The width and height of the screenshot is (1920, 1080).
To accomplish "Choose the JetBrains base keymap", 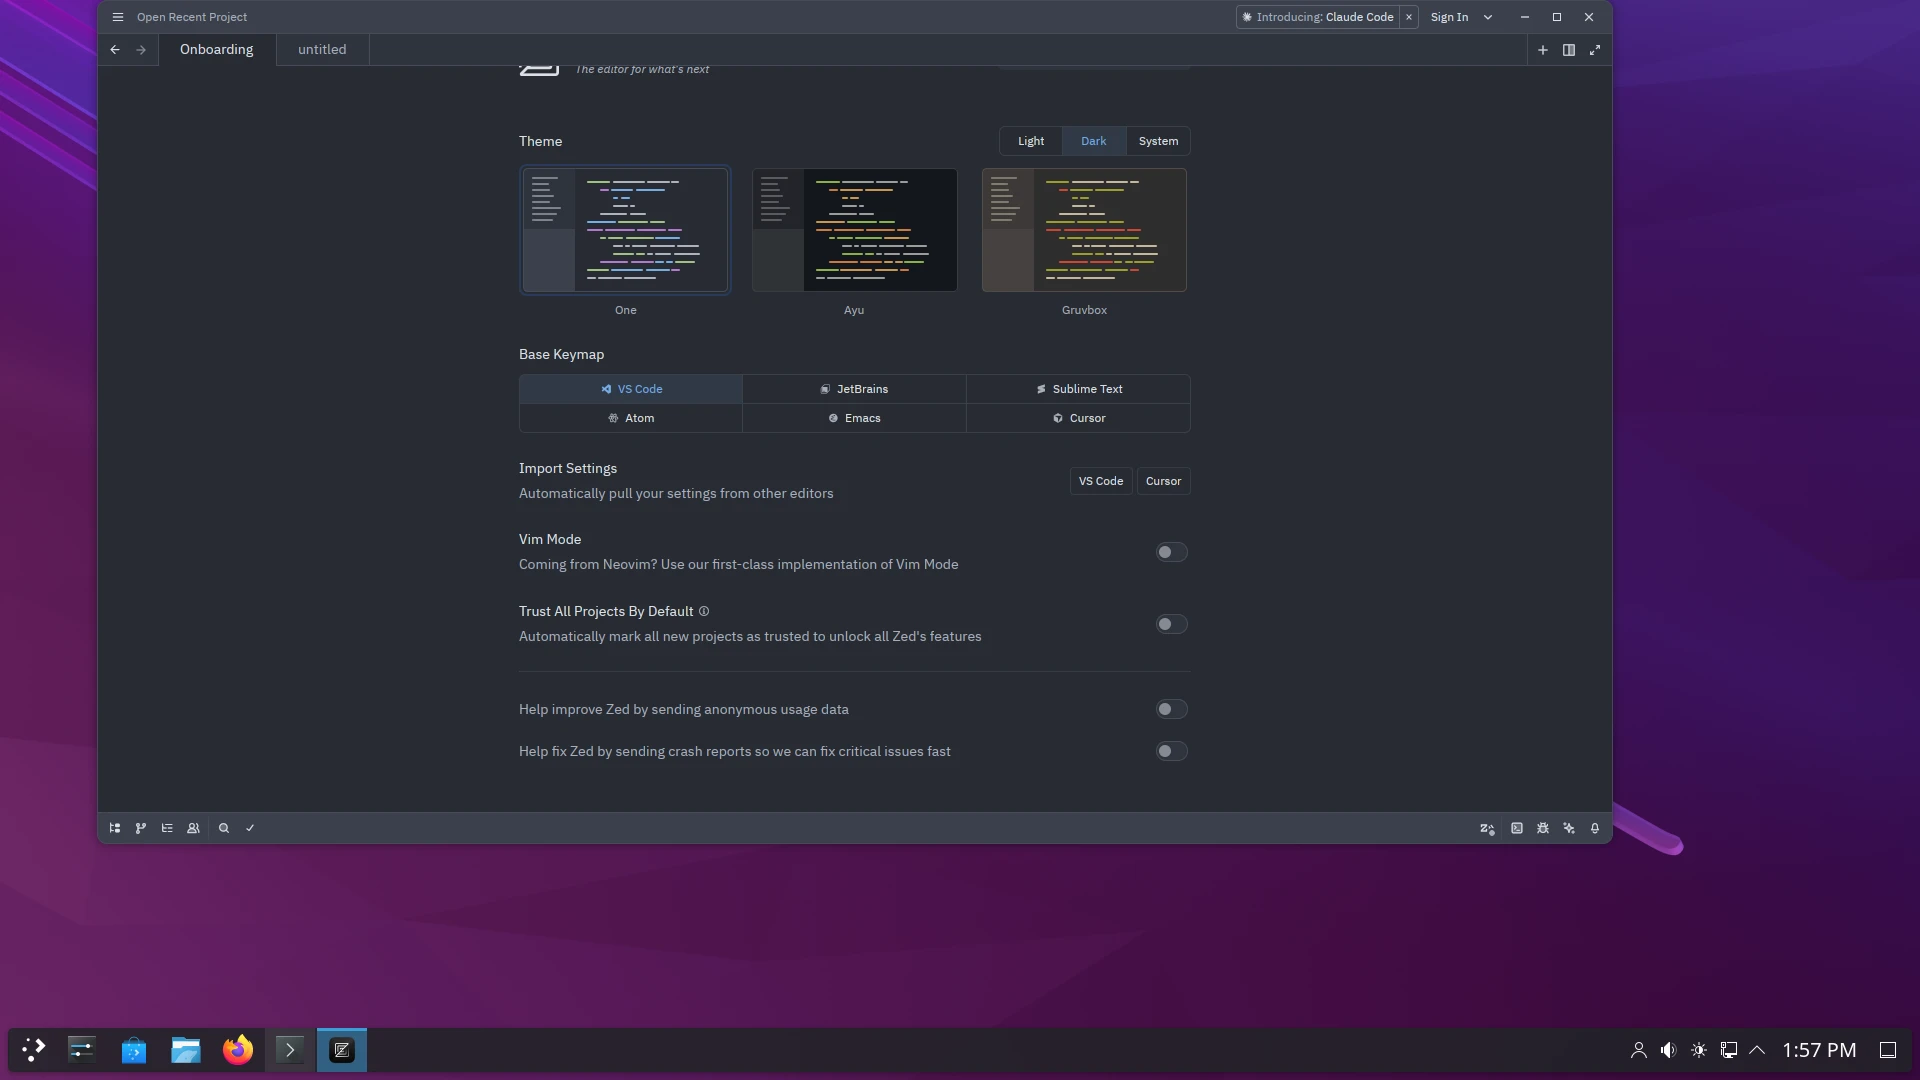I will 854,389.
